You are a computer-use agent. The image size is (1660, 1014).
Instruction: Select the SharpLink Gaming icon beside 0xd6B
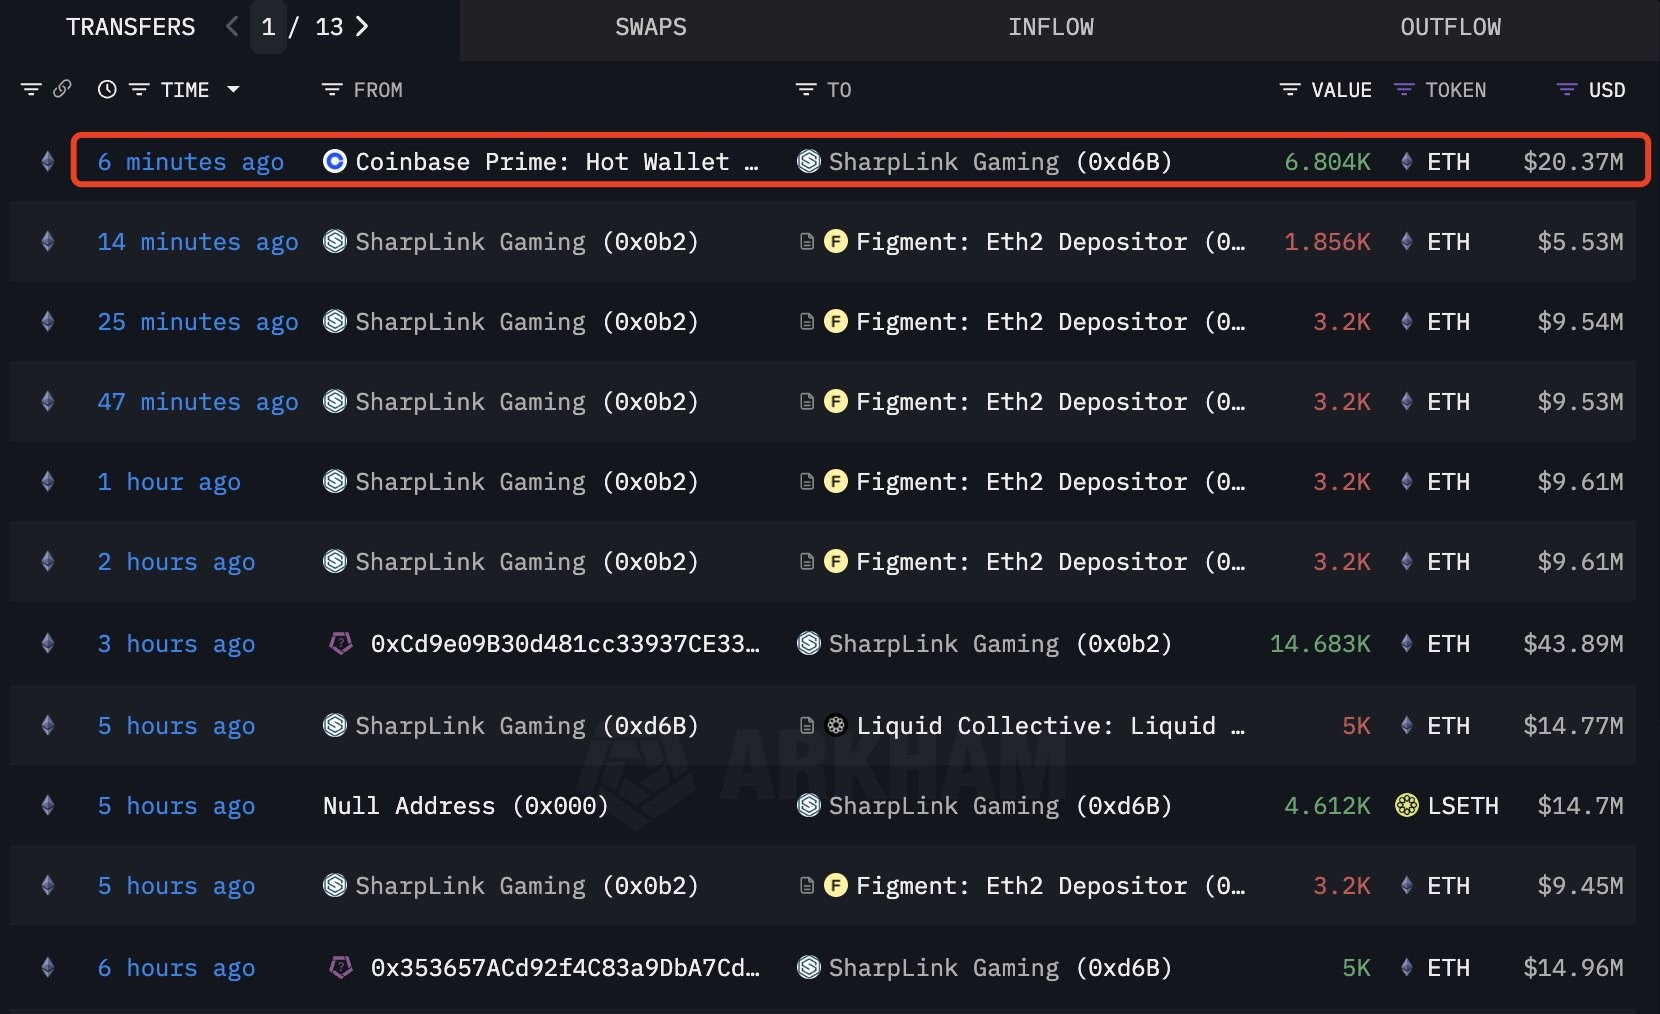coord(808,161)
